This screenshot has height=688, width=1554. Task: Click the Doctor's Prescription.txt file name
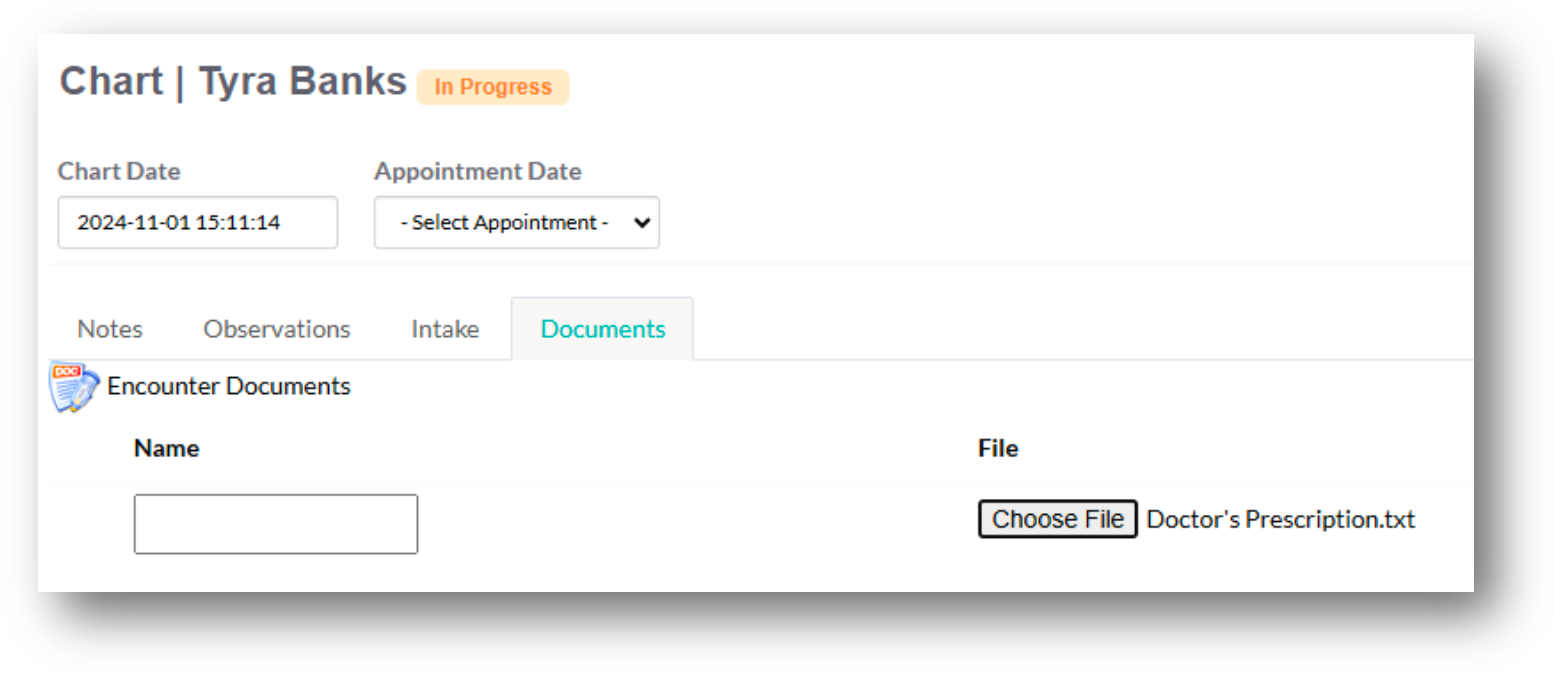pyautogui.click(x=1281, y=520)
